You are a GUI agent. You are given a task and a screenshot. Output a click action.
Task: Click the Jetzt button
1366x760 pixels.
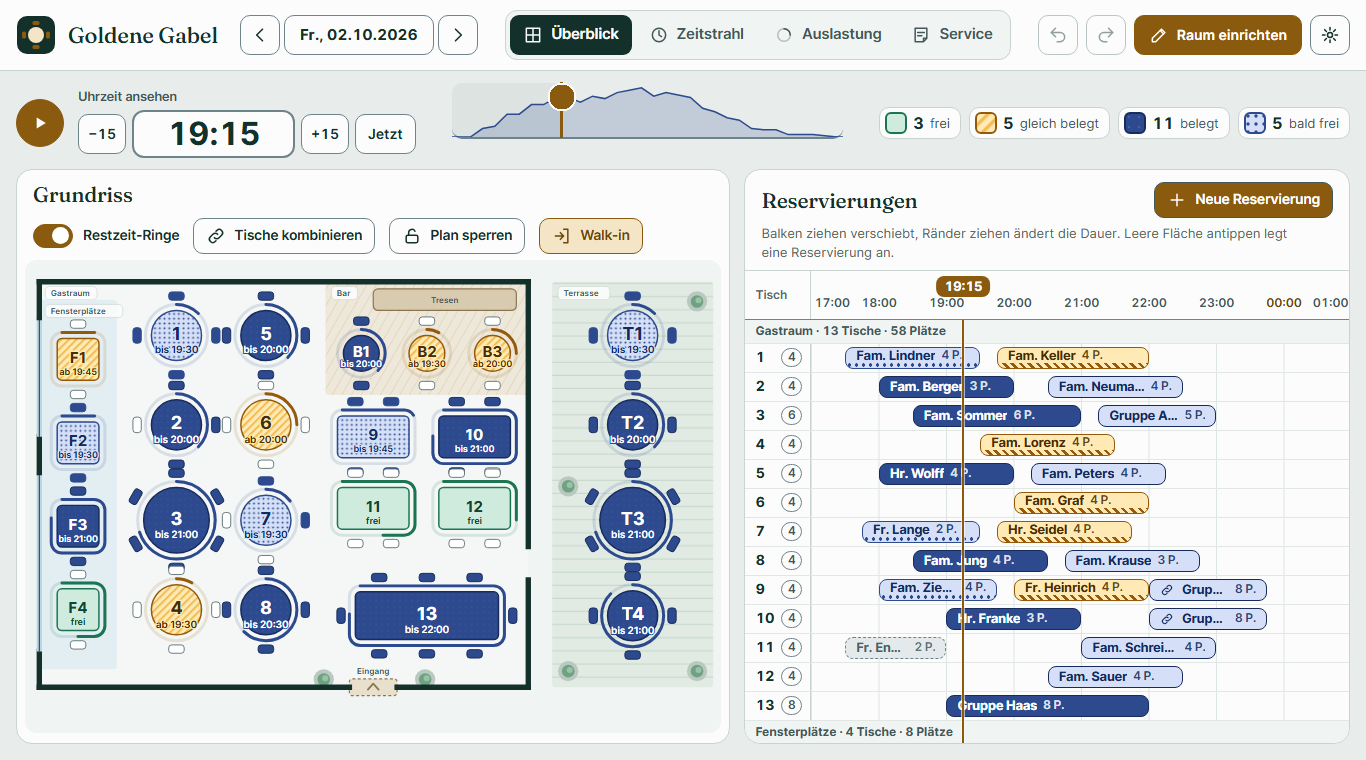click(385, 134)
